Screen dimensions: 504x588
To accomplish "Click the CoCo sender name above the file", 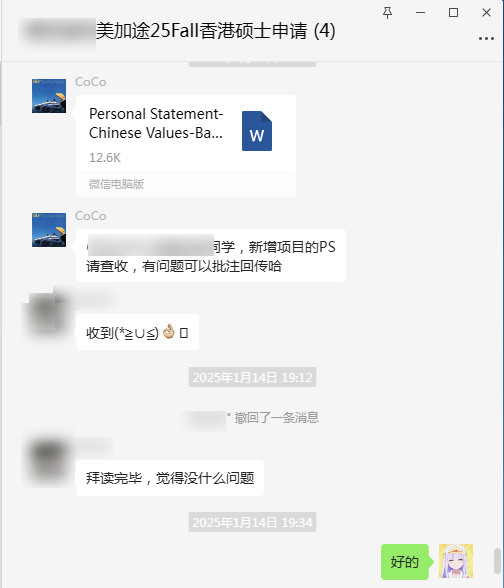I will pos(91,82).
